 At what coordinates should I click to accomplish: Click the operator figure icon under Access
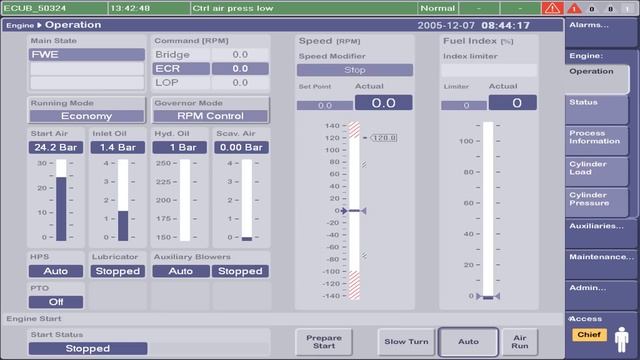[x=622, y=340]
